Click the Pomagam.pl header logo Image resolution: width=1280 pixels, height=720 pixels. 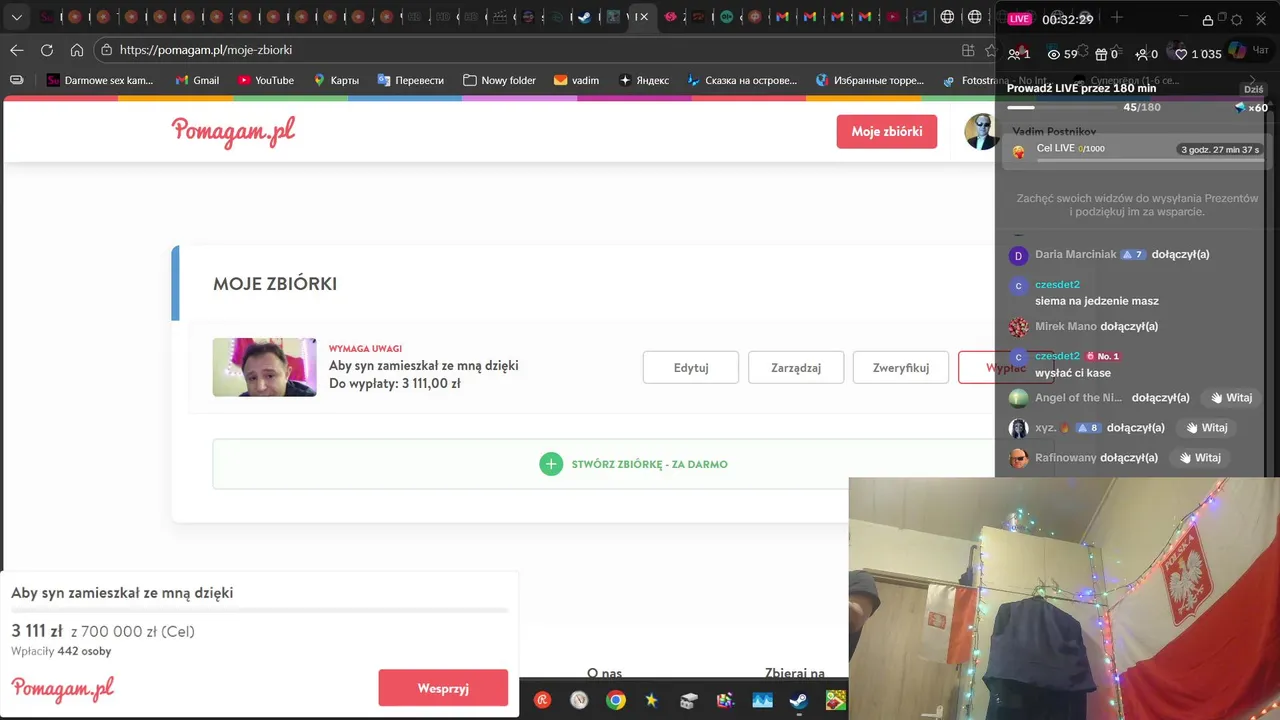[233, 132]
